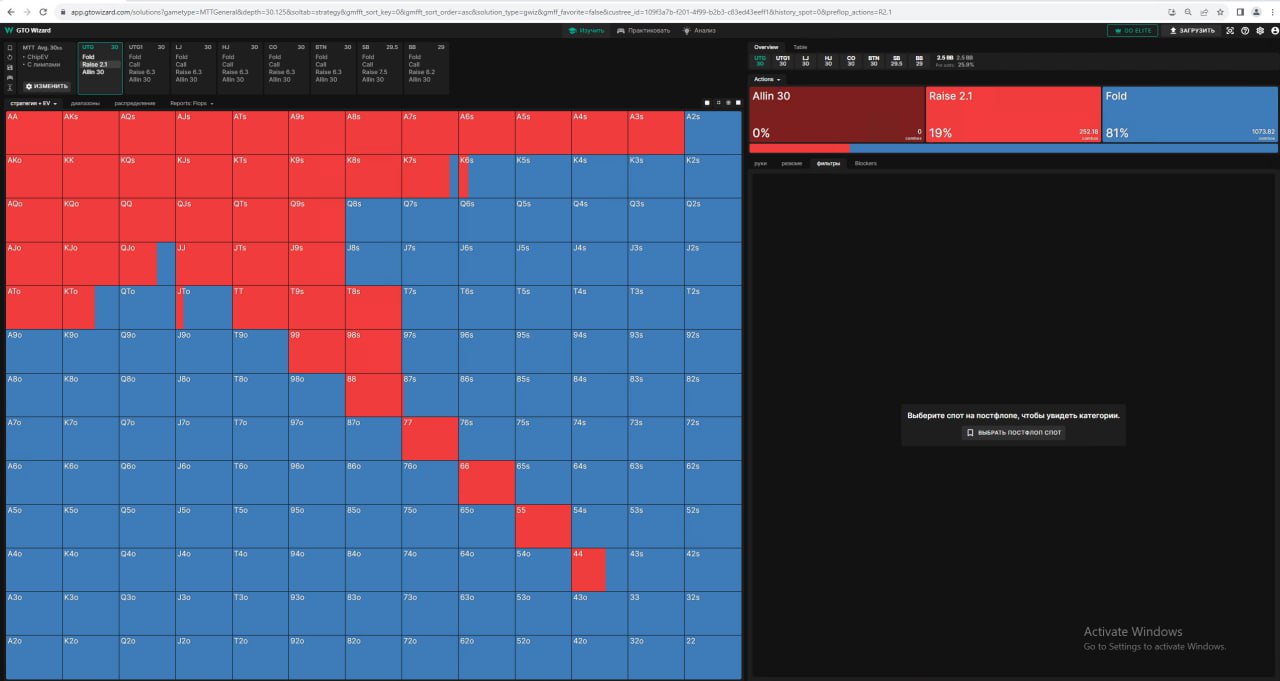Expand the стратегия + EV dropdown
This screenshot has height=681, width=1280.
(34, 103)
